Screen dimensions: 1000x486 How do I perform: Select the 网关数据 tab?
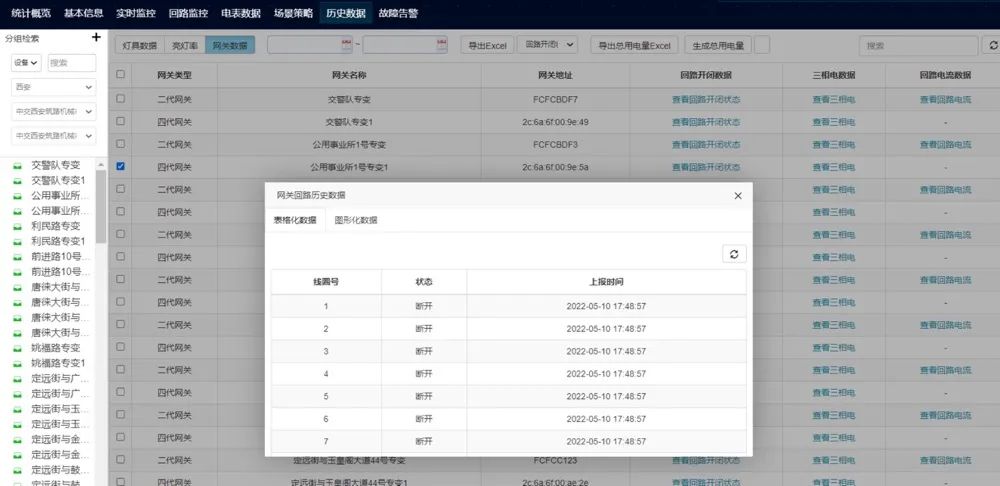(230, 45)
